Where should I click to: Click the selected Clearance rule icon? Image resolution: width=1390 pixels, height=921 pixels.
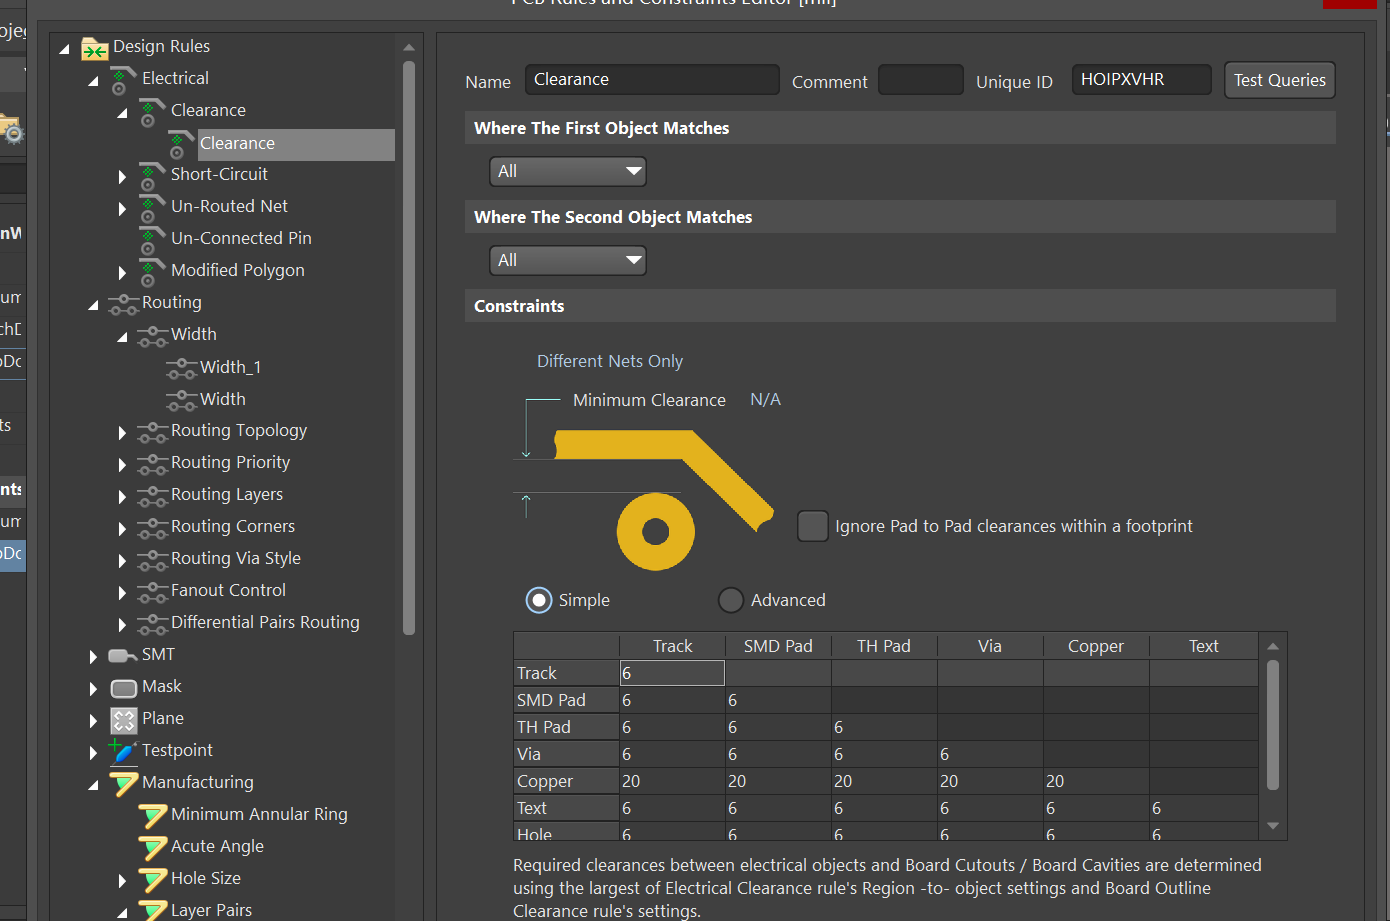[181, 144]
